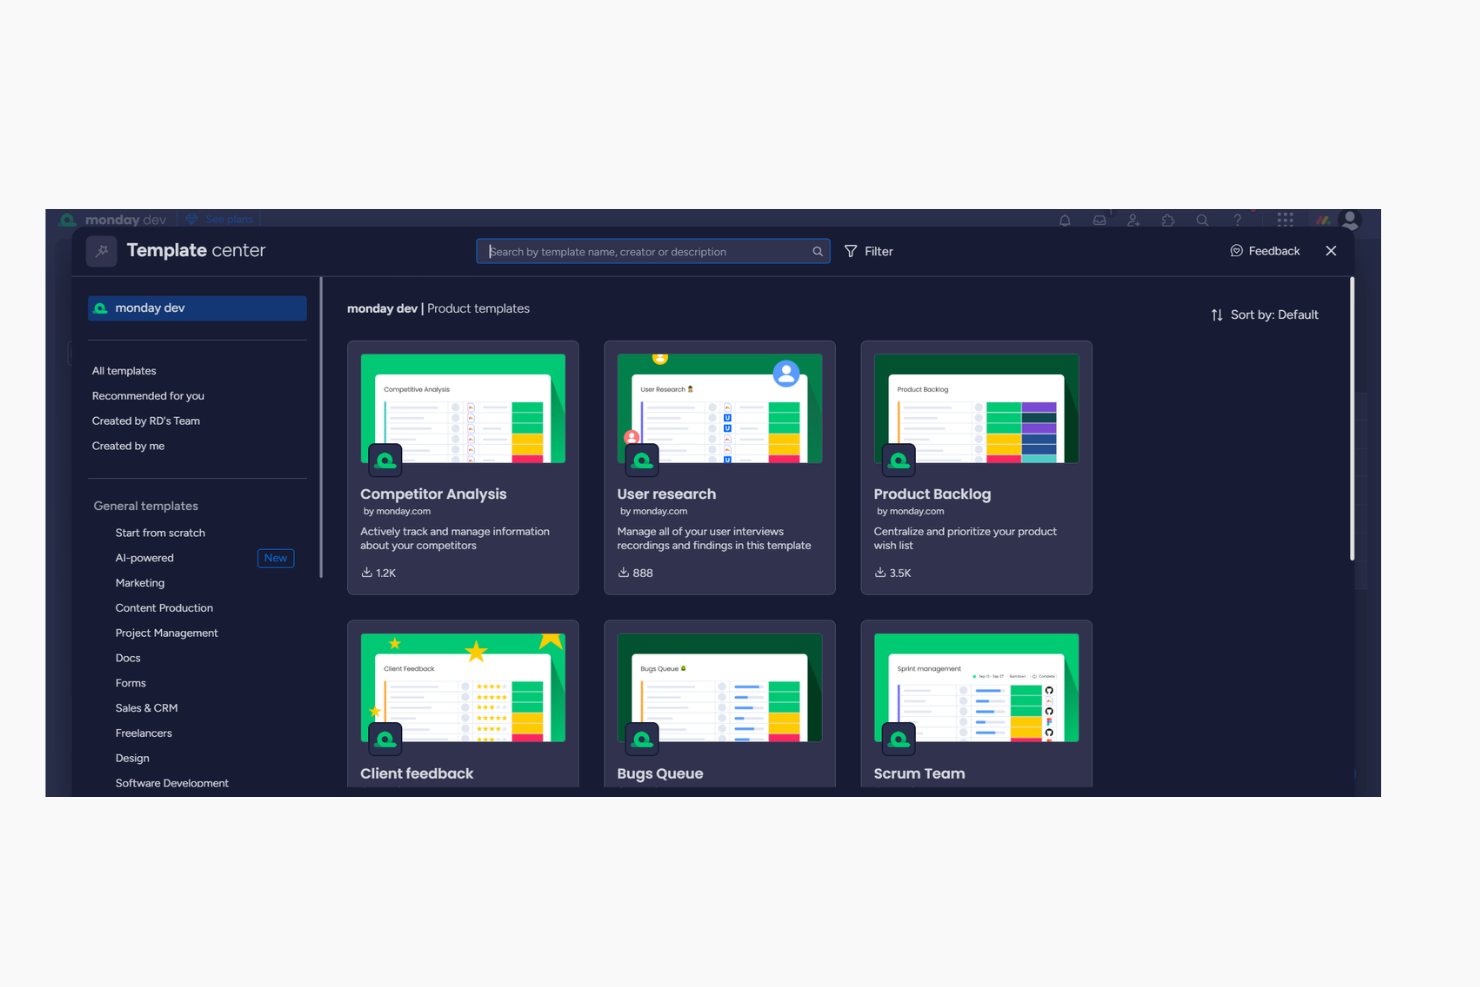Viewport: 1480px width, 987px height.
Task: Select Content Production category
Action: tap(164, 608)
